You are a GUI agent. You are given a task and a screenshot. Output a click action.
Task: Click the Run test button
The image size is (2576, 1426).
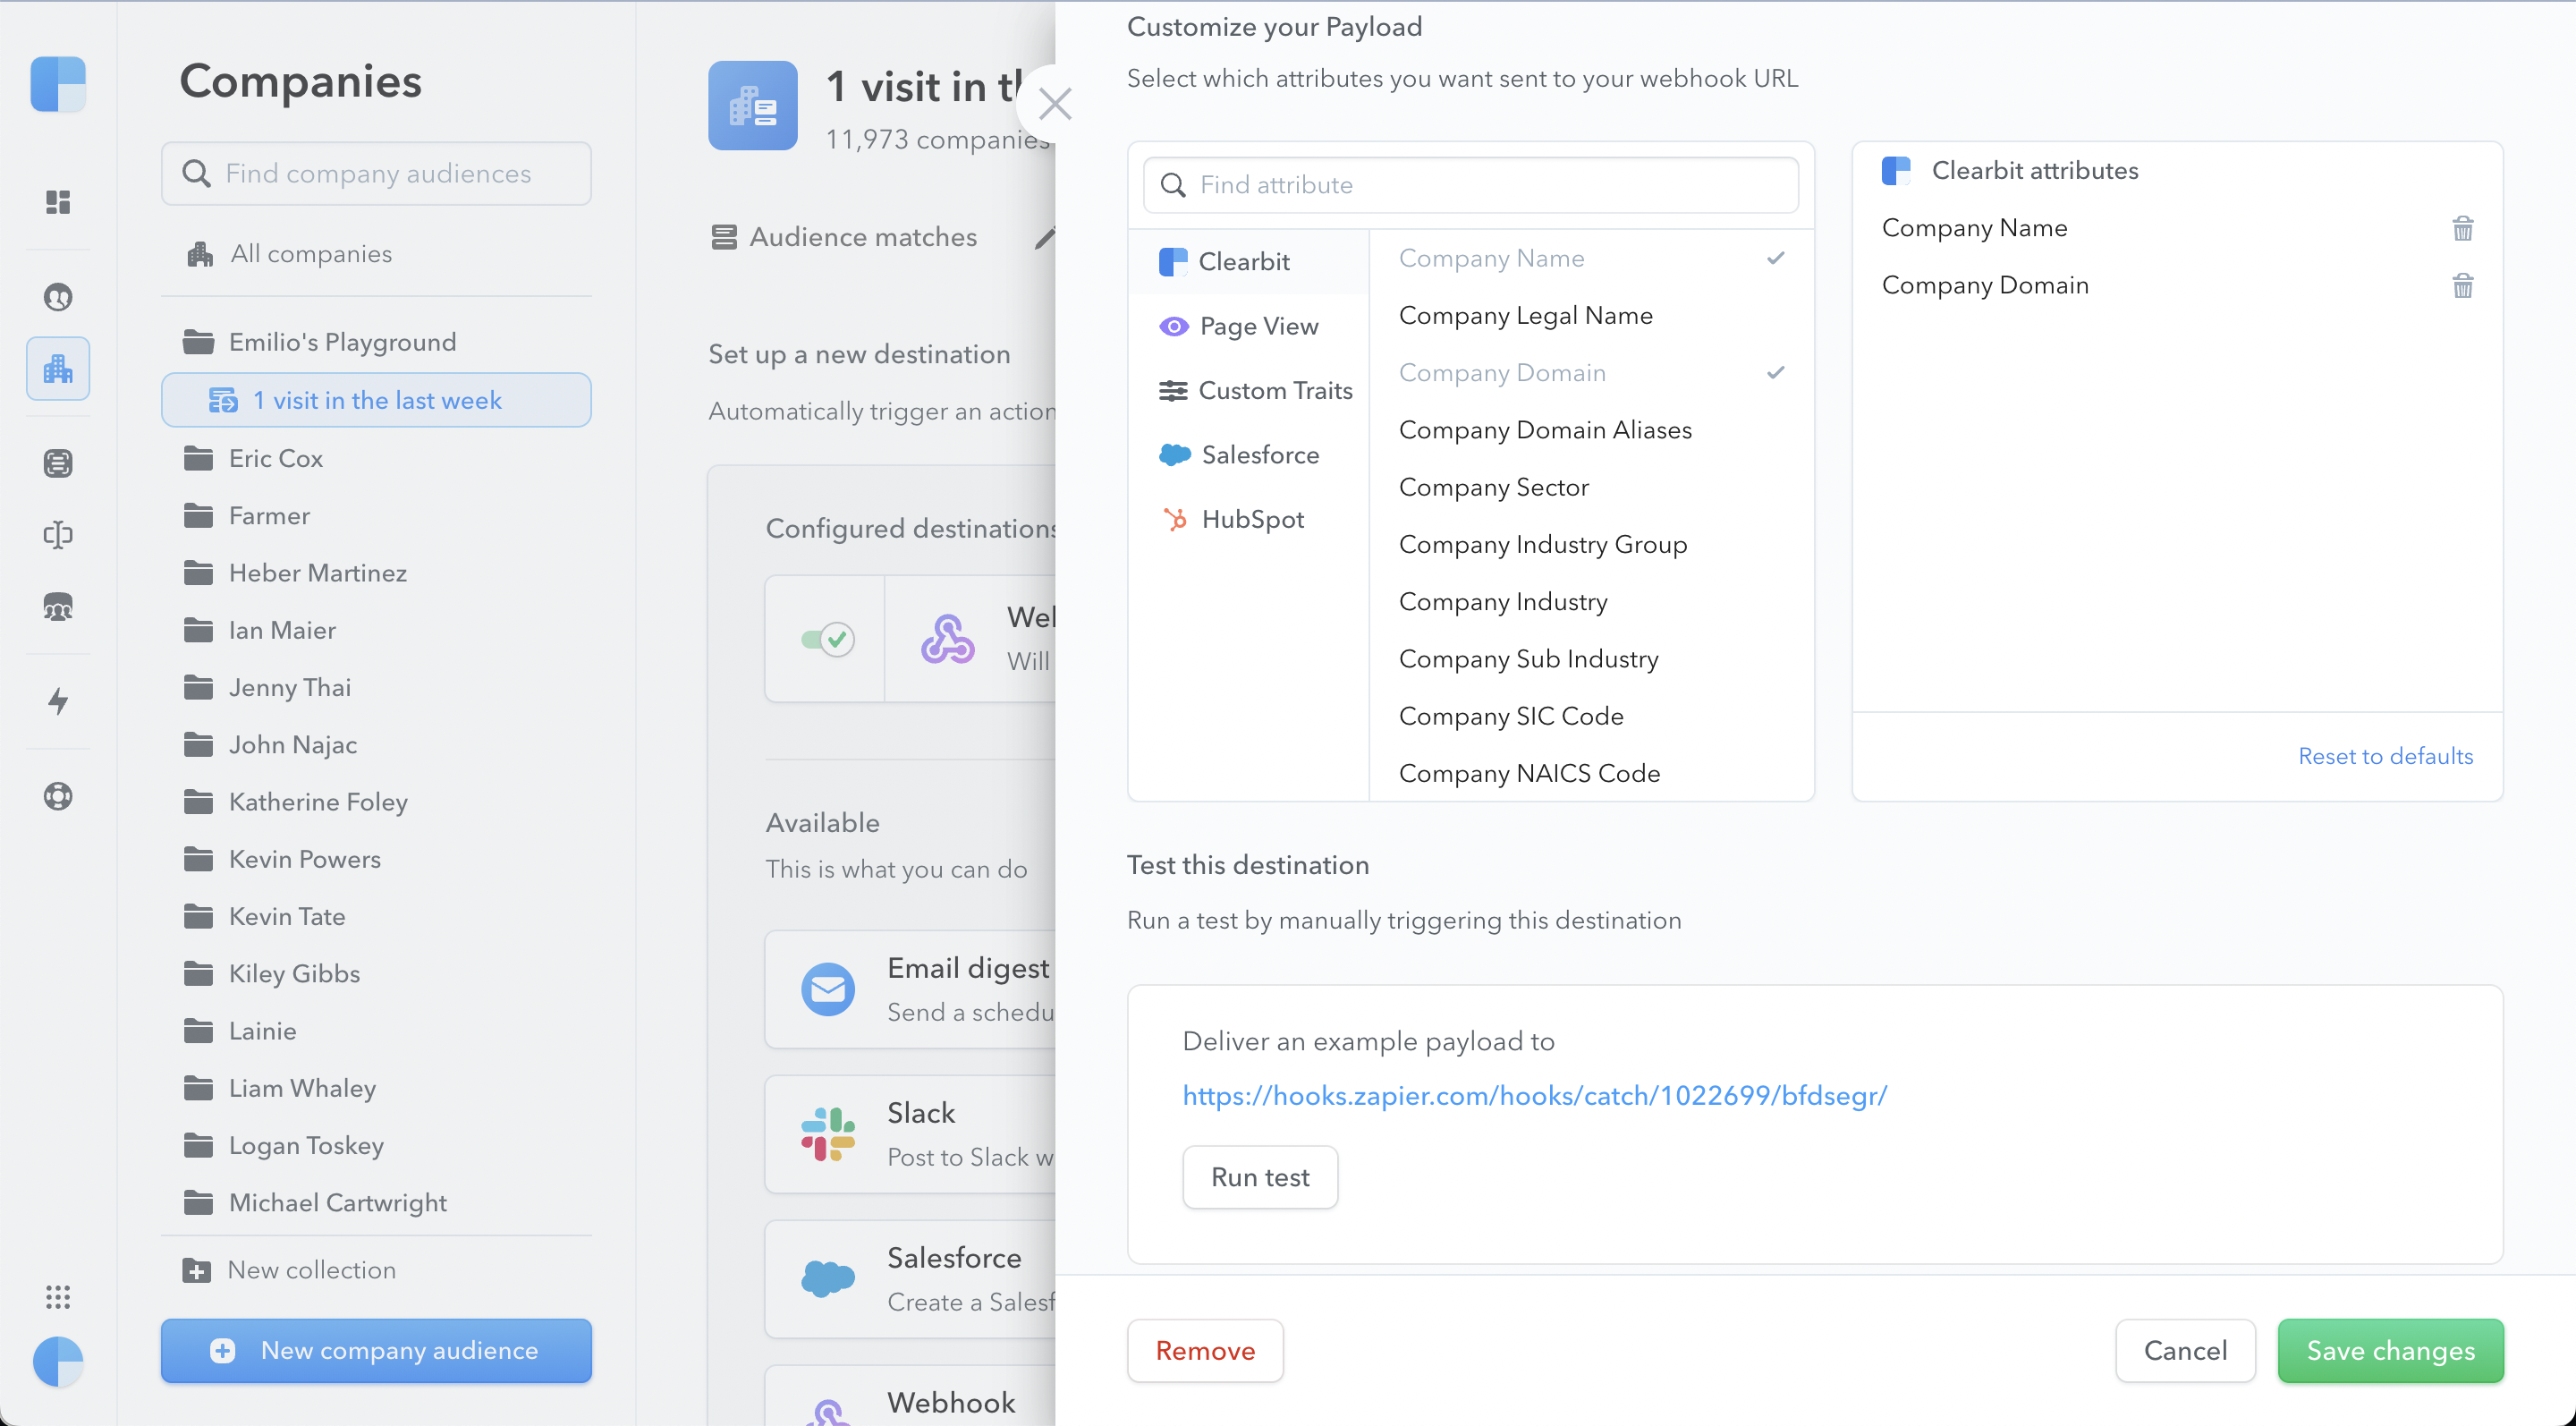[1260, 1177]
